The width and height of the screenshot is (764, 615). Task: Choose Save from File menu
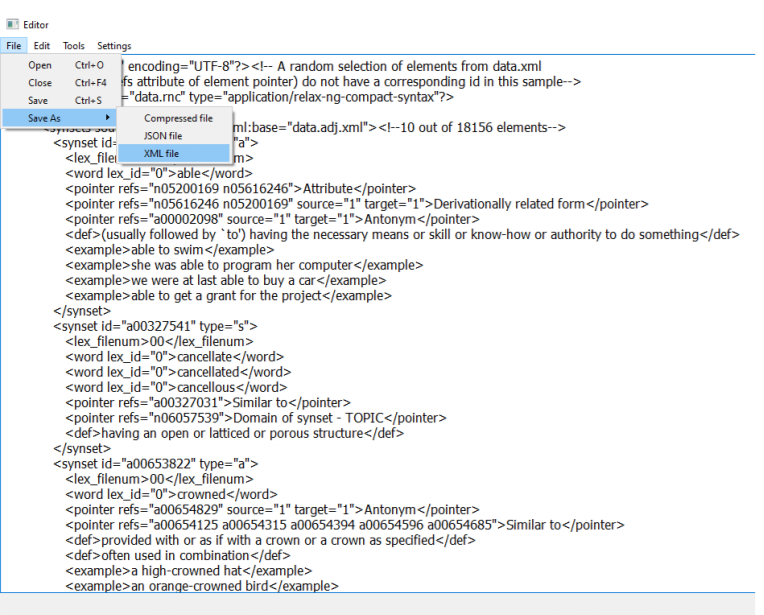pos(61,100)
